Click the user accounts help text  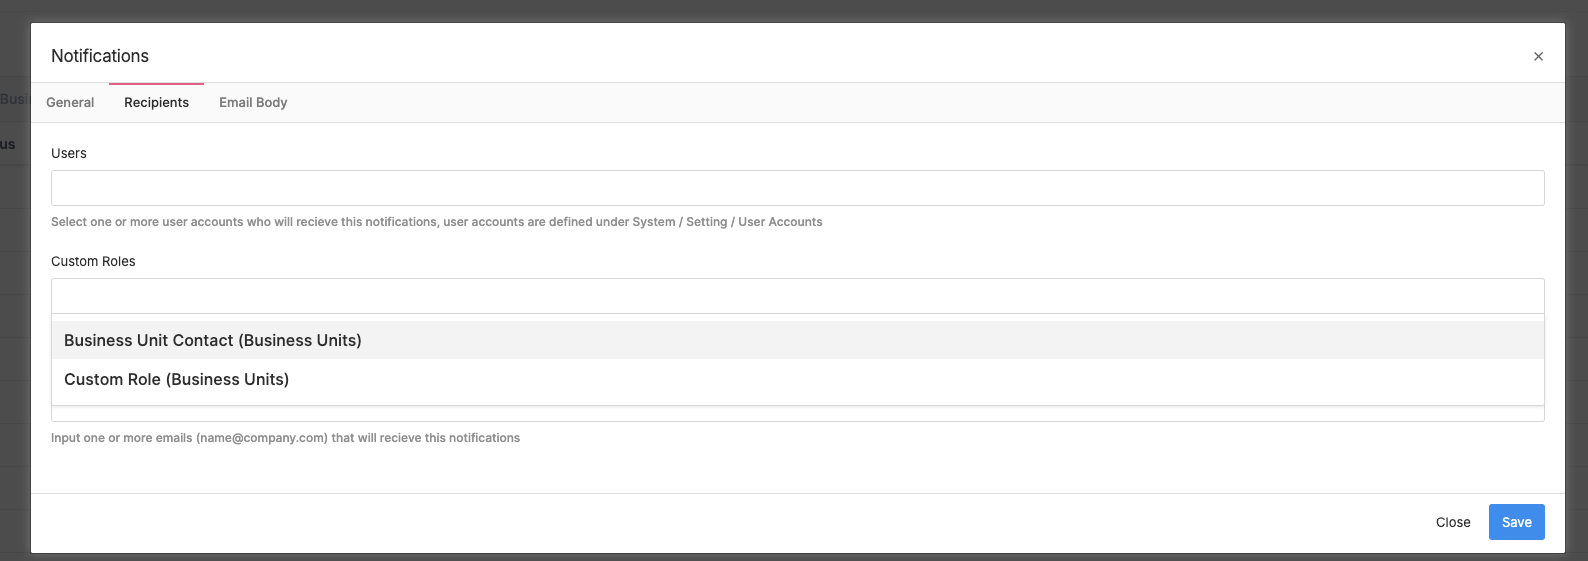click(436, 222)
